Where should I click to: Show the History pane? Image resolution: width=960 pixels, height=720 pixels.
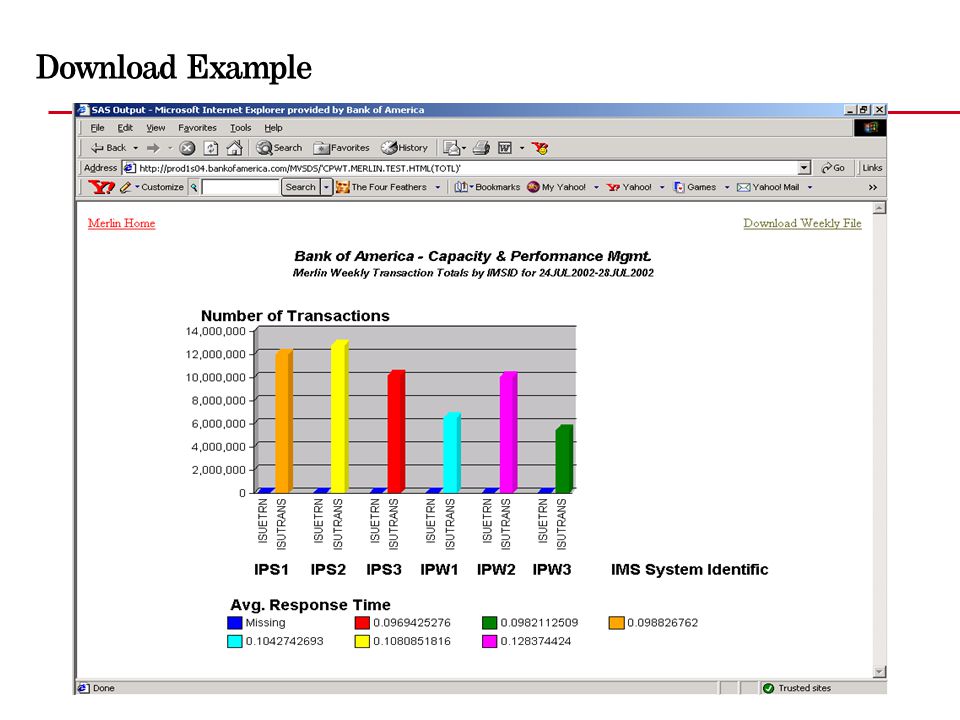[404, 148]
